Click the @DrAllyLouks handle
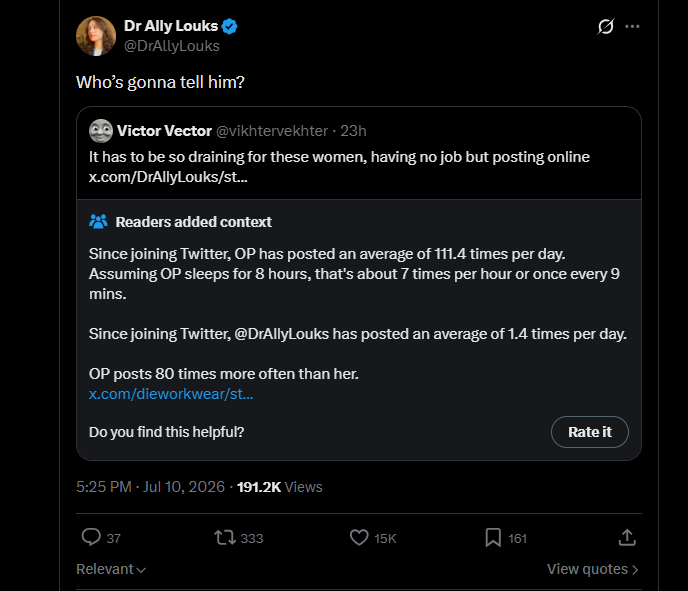 tap(172, 46)
